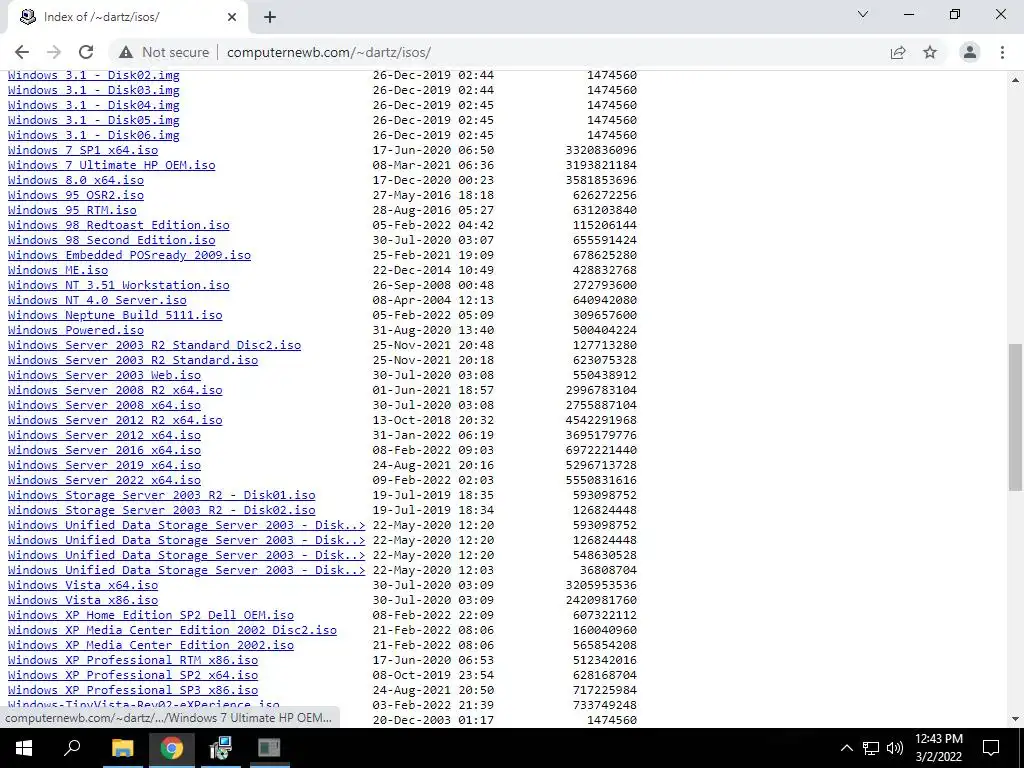Viewport: 1024px width, 768px height.
Task: Open Windows NT 4.0 Server.iso
Action: tap(97, 300)
